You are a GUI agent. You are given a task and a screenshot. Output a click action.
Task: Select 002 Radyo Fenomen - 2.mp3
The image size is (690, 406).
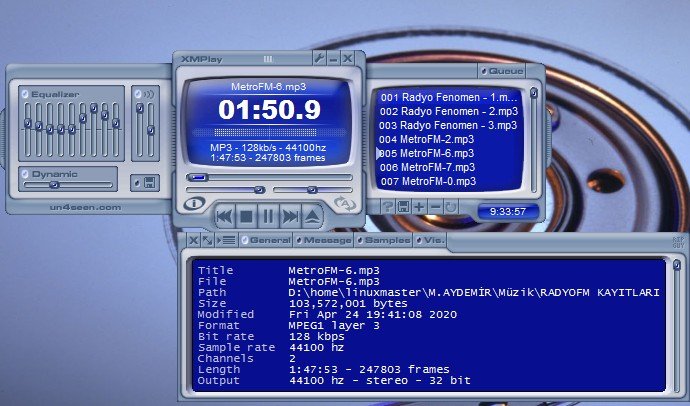[x=449, y=111]
